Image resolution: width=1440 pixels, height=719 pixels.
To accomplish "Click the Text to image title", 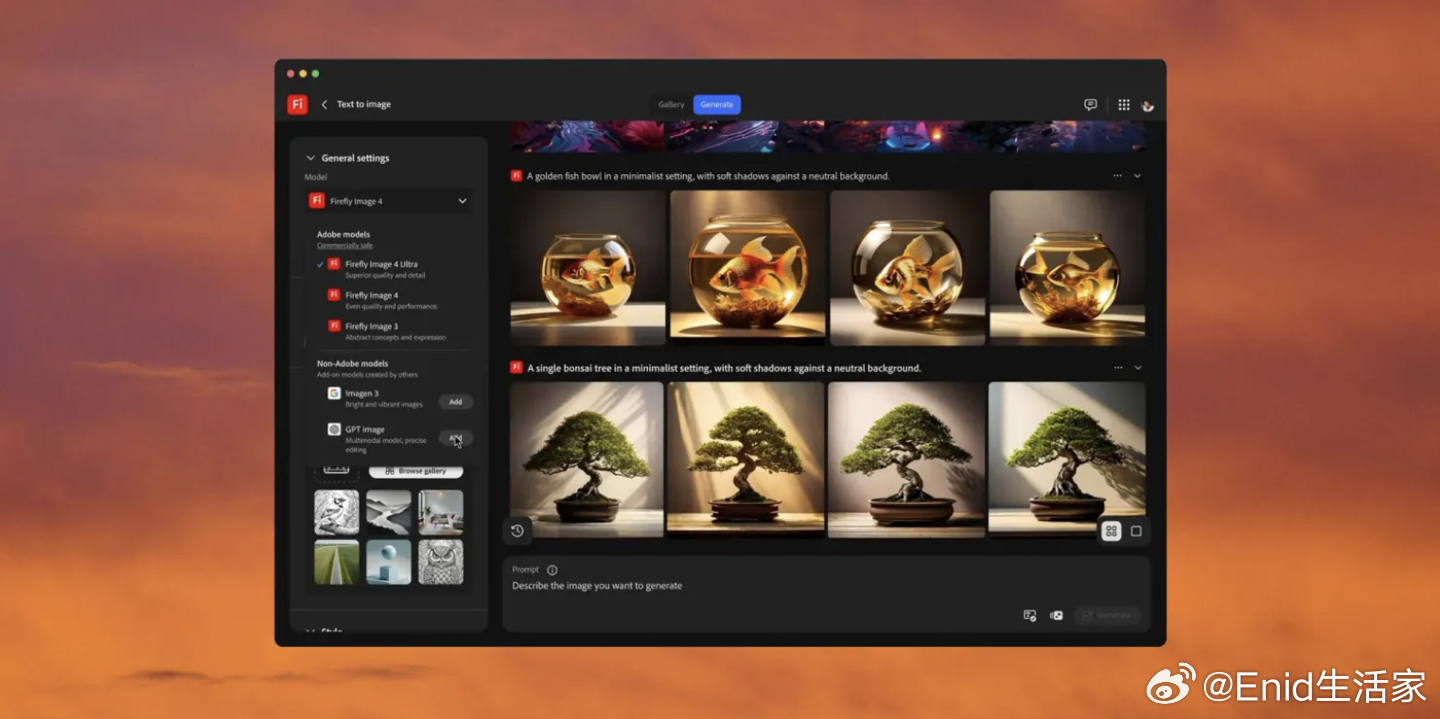I will pyautogui.click(x=364, y=104).
